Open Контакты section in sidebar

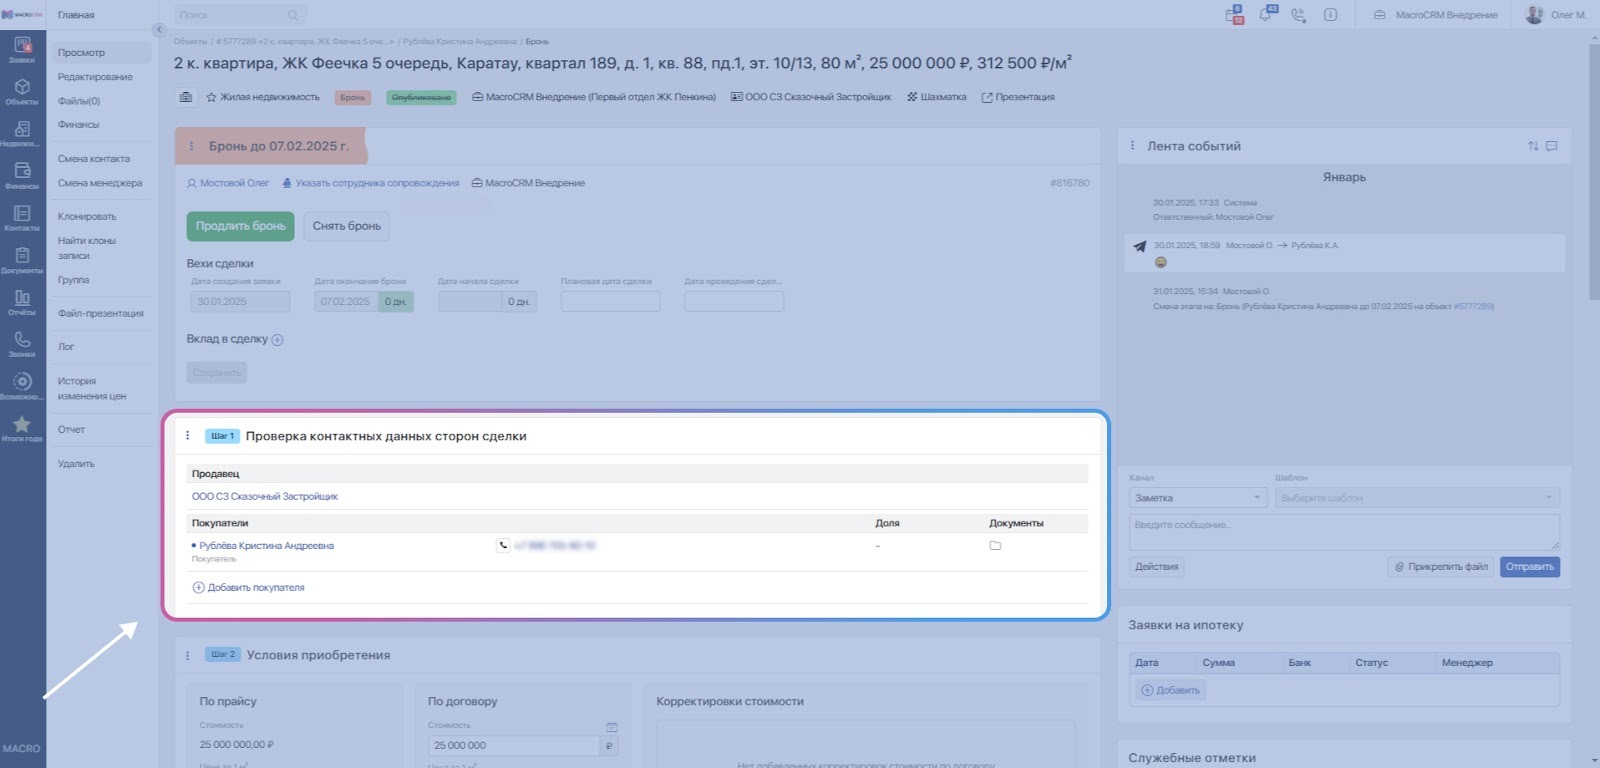click(x=22, y=217)
